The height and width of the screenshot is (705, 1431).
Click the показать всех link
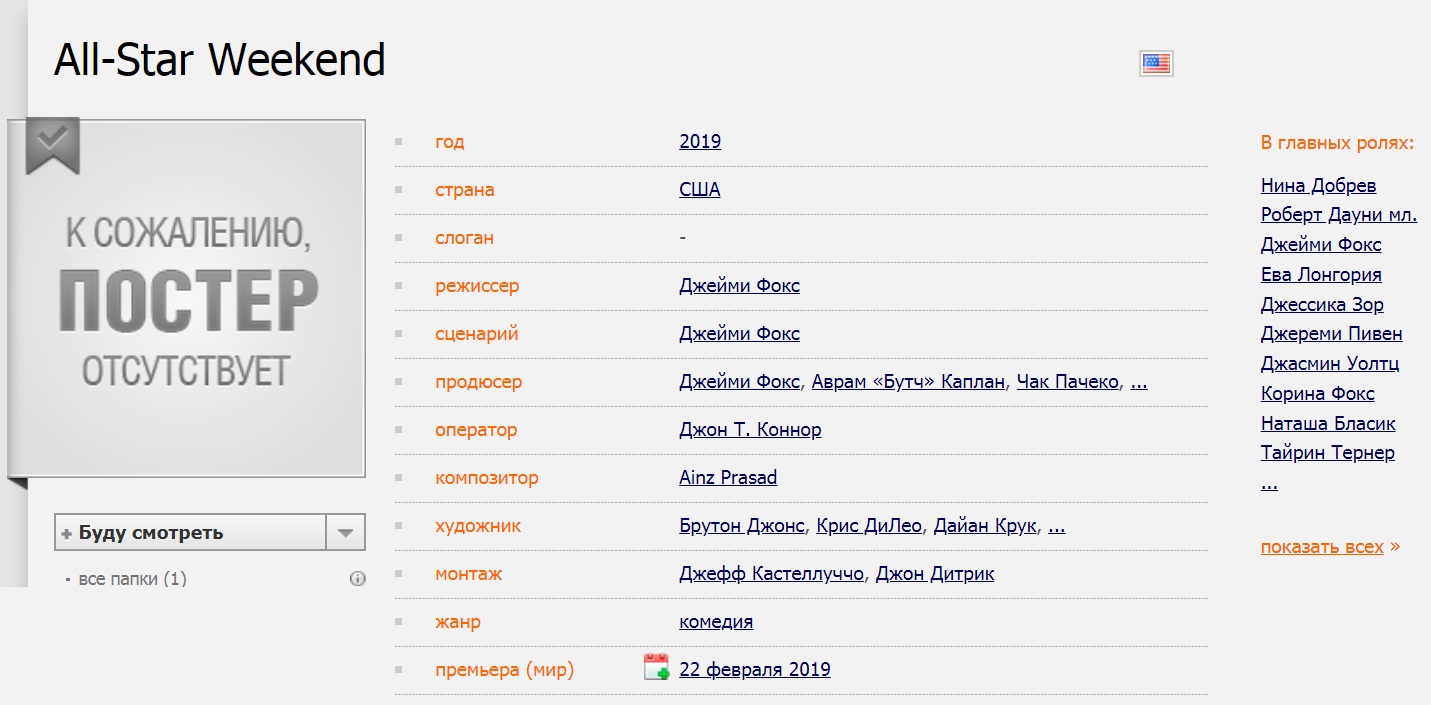click(1322, 547)
